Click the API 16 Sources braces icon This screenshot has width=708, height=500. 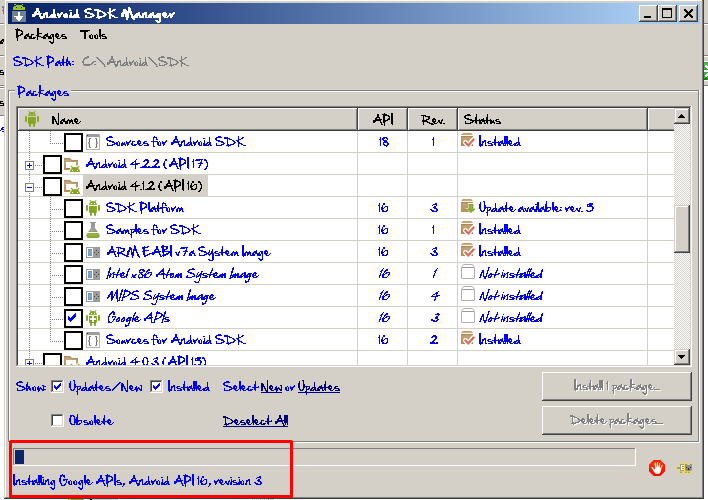click(x=93, y=340)
